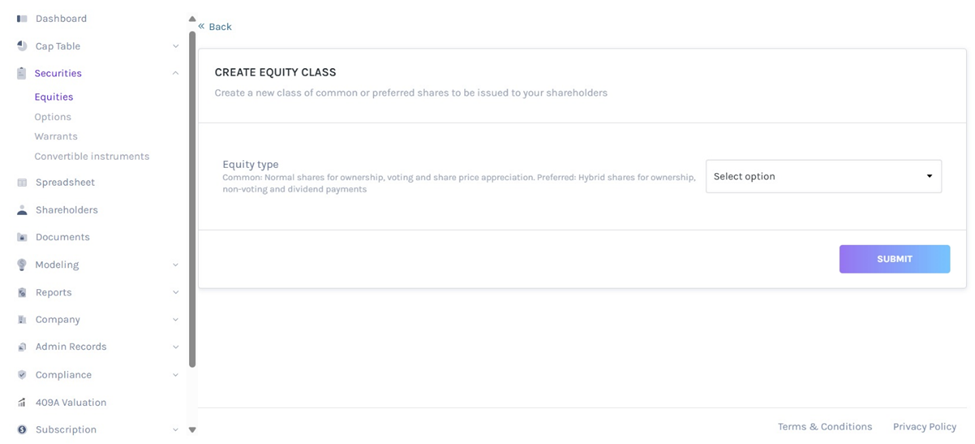975x444 pixels.
Task: Expand the Cap Table menu chevron
Action: pyautogui.click(x=176, y=46)
